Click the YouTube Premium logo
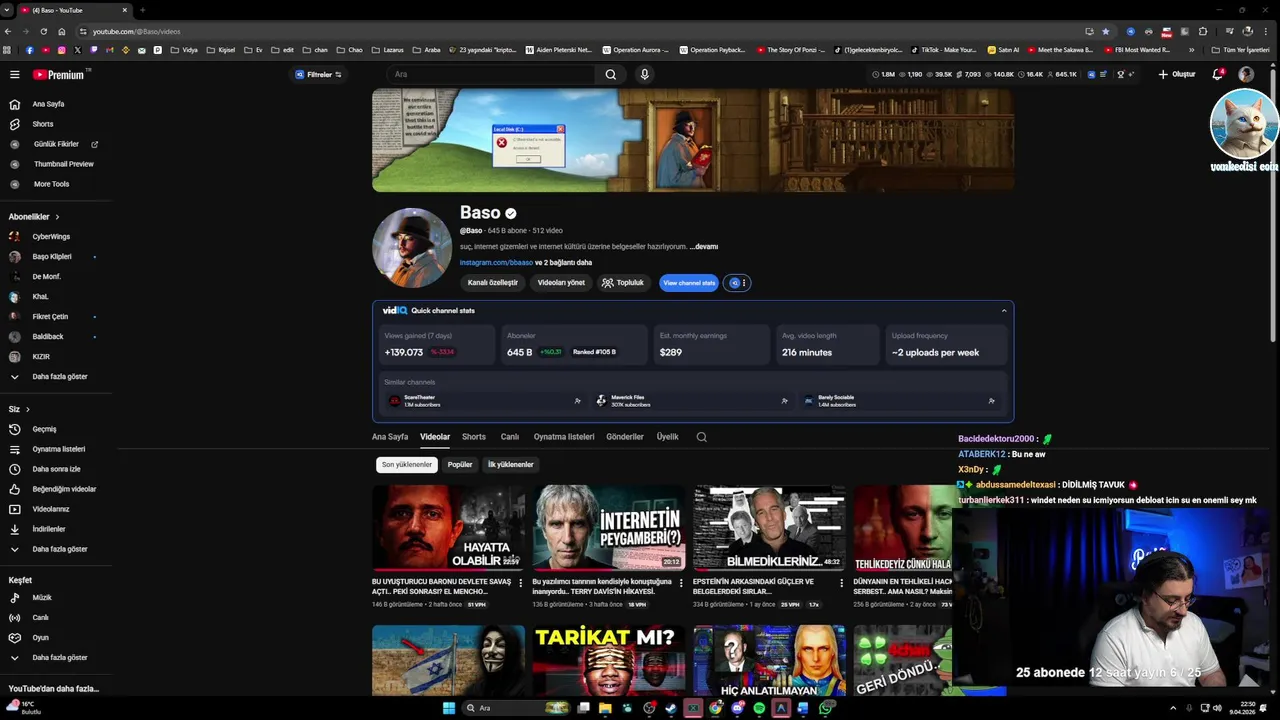 pyautogui.click(x=60, y=74)
